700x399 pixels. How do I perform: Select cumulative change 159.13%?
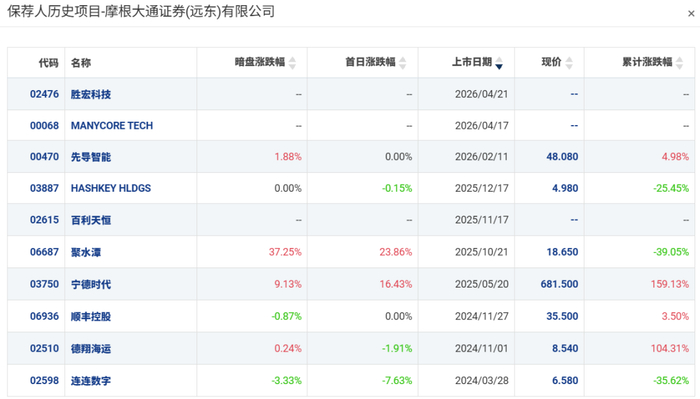pos(670,284)
